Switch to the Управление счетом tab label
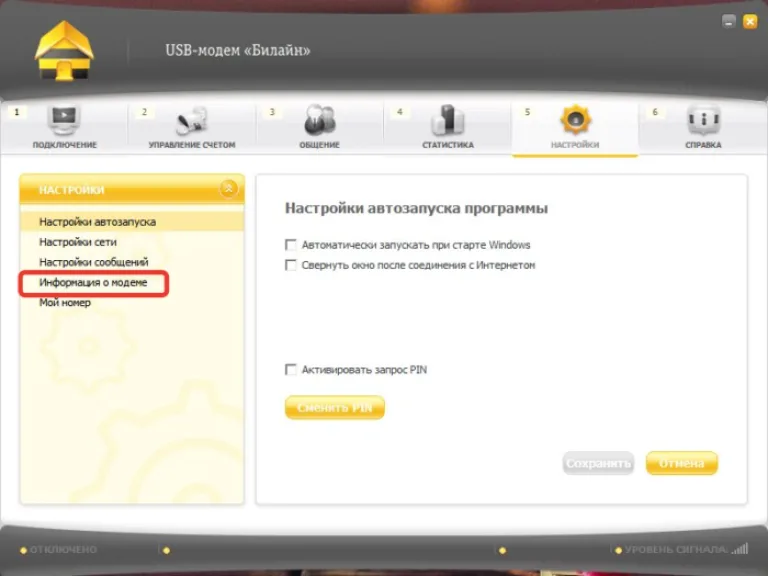This screenshot has height=576, width=768. [x=192, y=145]
